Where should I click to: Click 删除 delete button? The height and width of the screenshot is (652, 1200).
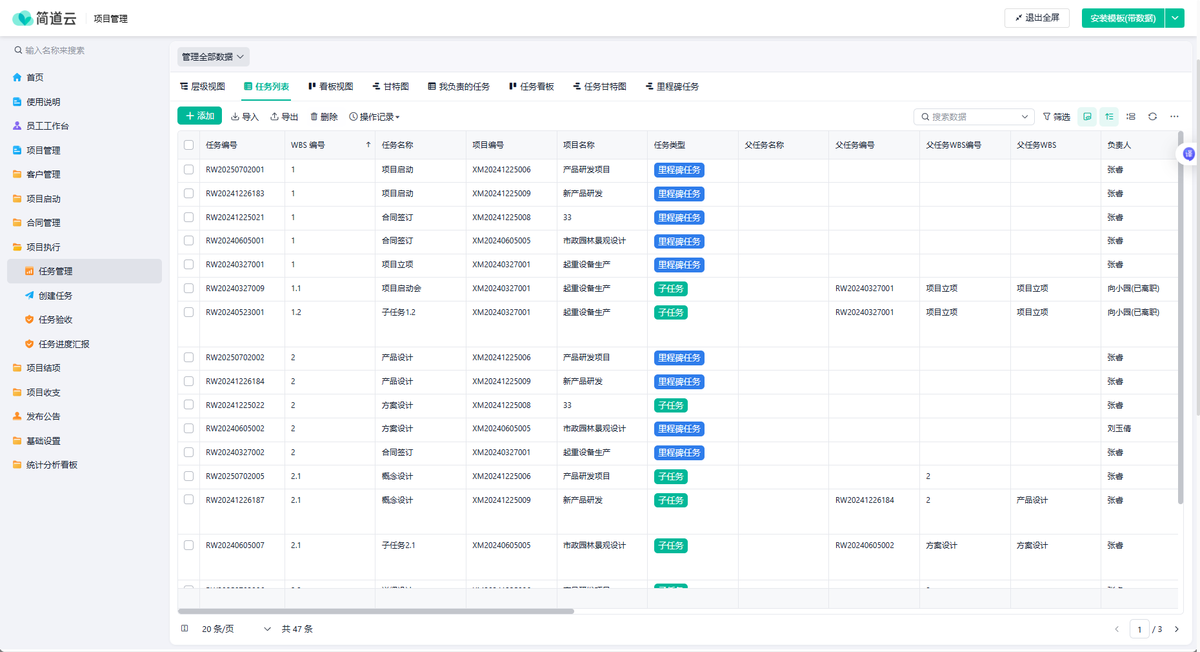point(324,117)
